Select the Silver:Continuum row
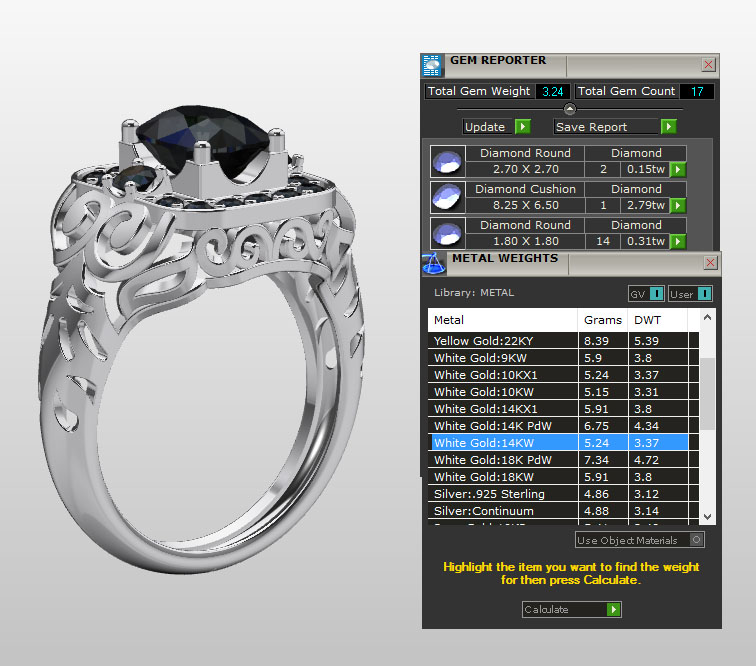Image resolution: width=756 pixels, height=666 pixels. [563, 511]
